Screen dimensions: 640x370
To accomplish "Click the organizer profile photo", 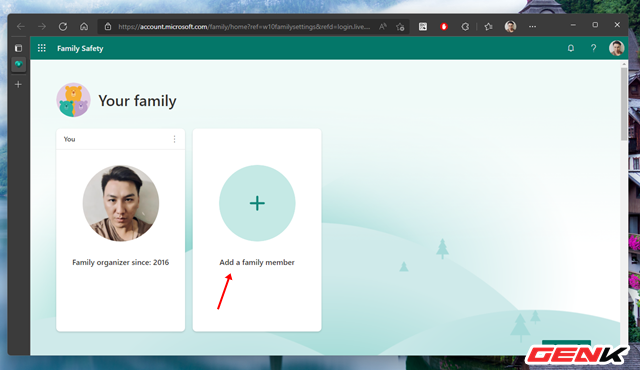I will (121, 203).
